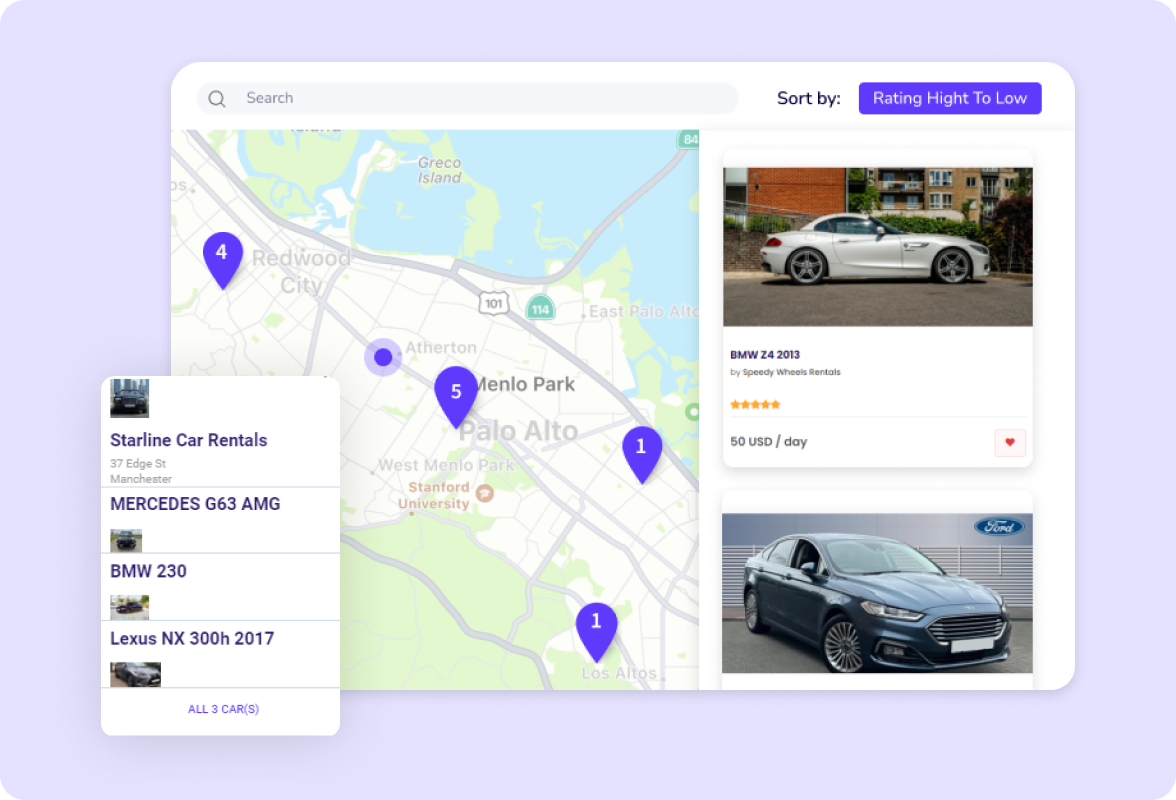Click marker 1 southeast of Menlo Park
Screen dimensions: 1176x800
(641, 449)
